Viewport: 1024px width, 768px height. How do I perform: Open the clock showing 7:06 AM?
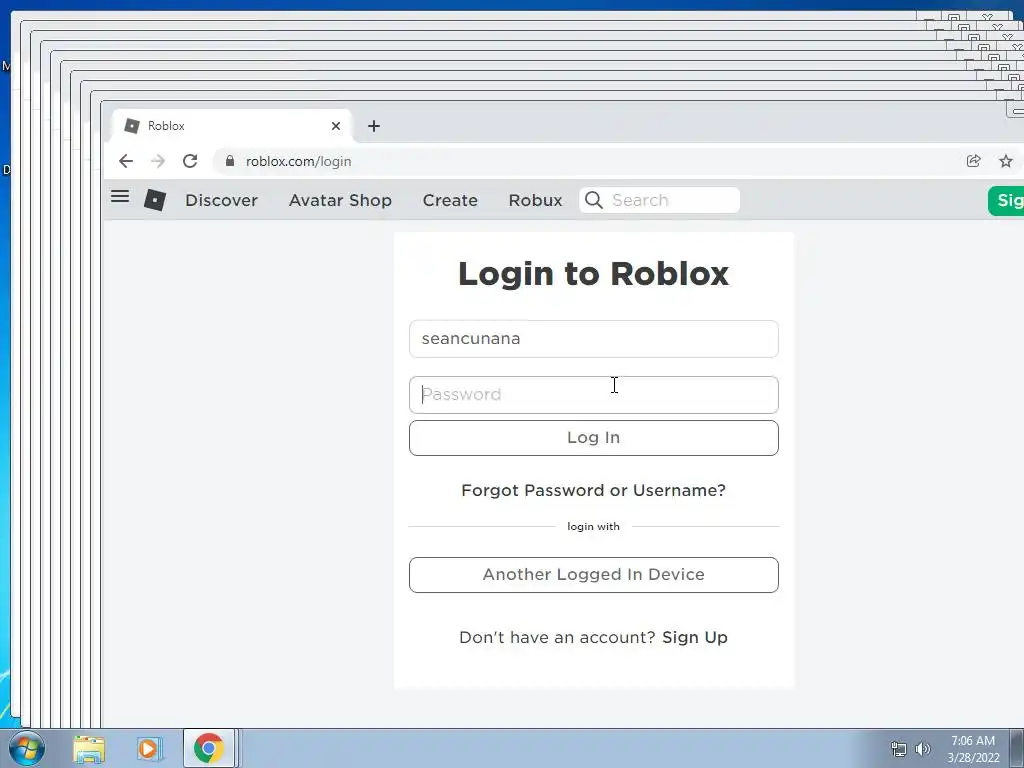tap(973, 749)
